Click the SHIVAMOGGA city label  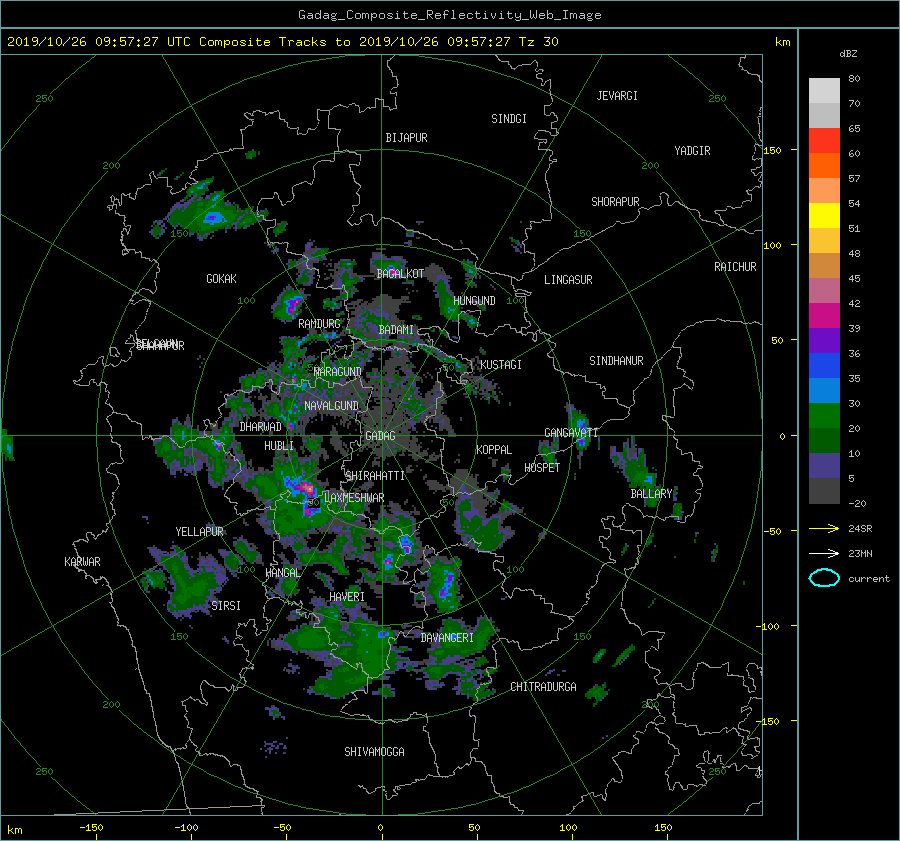pyautogui.click(x=374, y=752)
